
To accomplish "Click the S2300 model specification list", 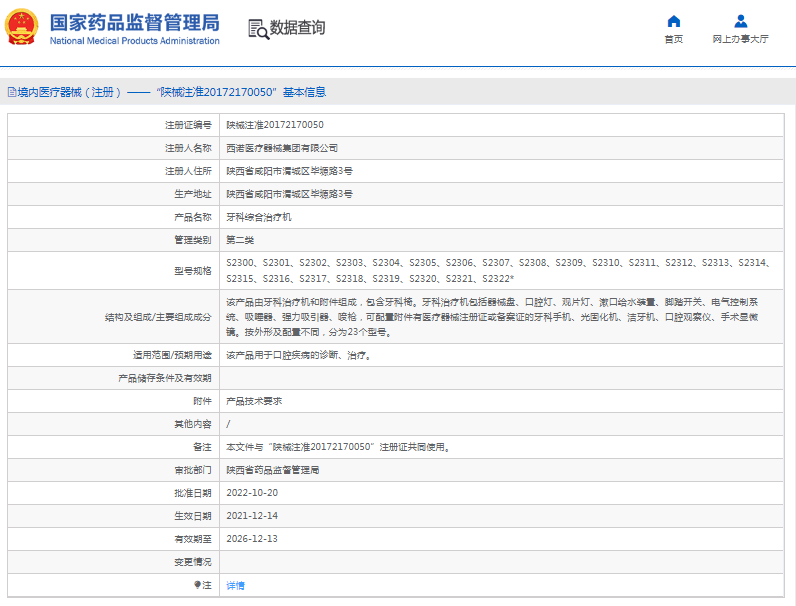I will pos(497,270).
